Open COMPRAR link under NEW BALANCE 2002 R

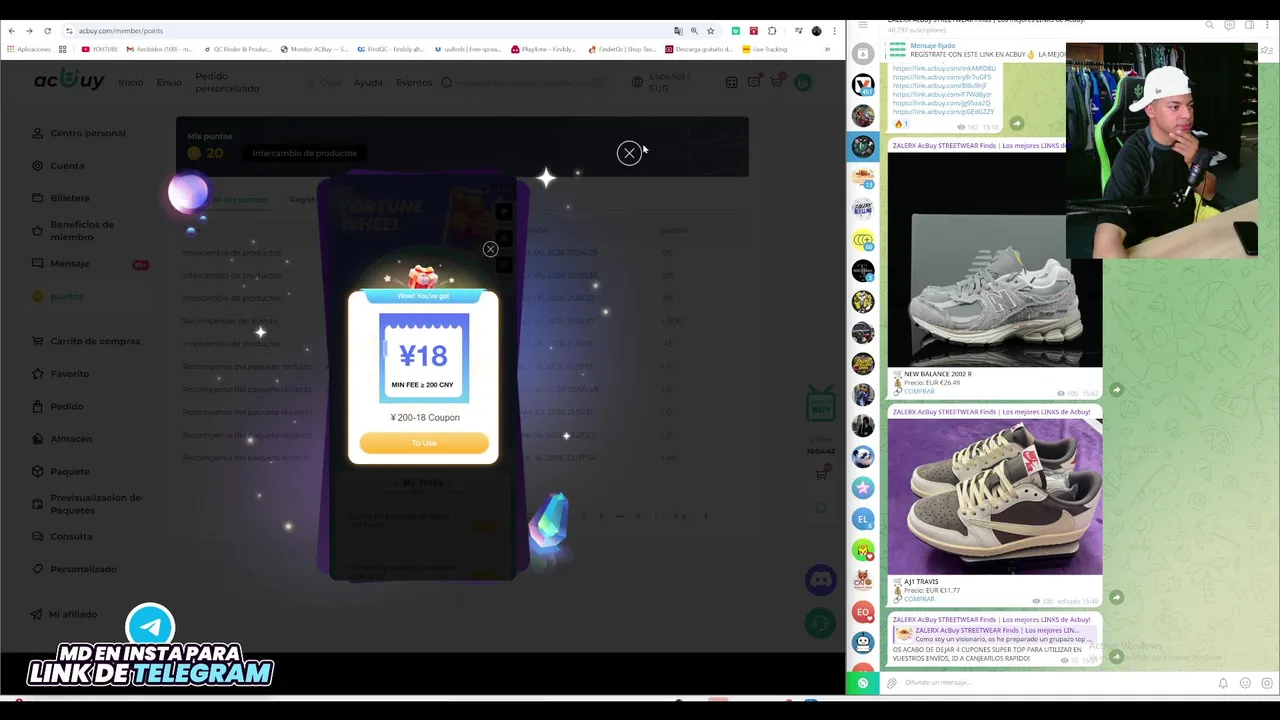(x=919, y=391)
